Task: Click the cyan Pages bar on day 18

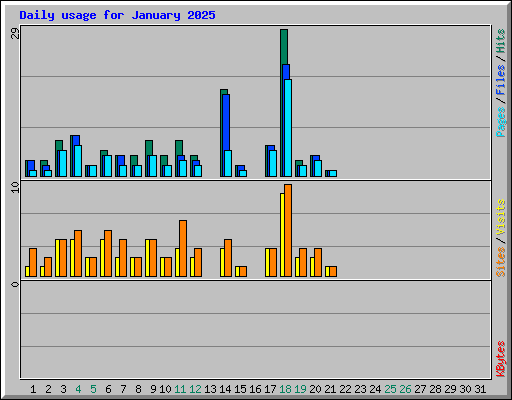Action: point(288,128)
